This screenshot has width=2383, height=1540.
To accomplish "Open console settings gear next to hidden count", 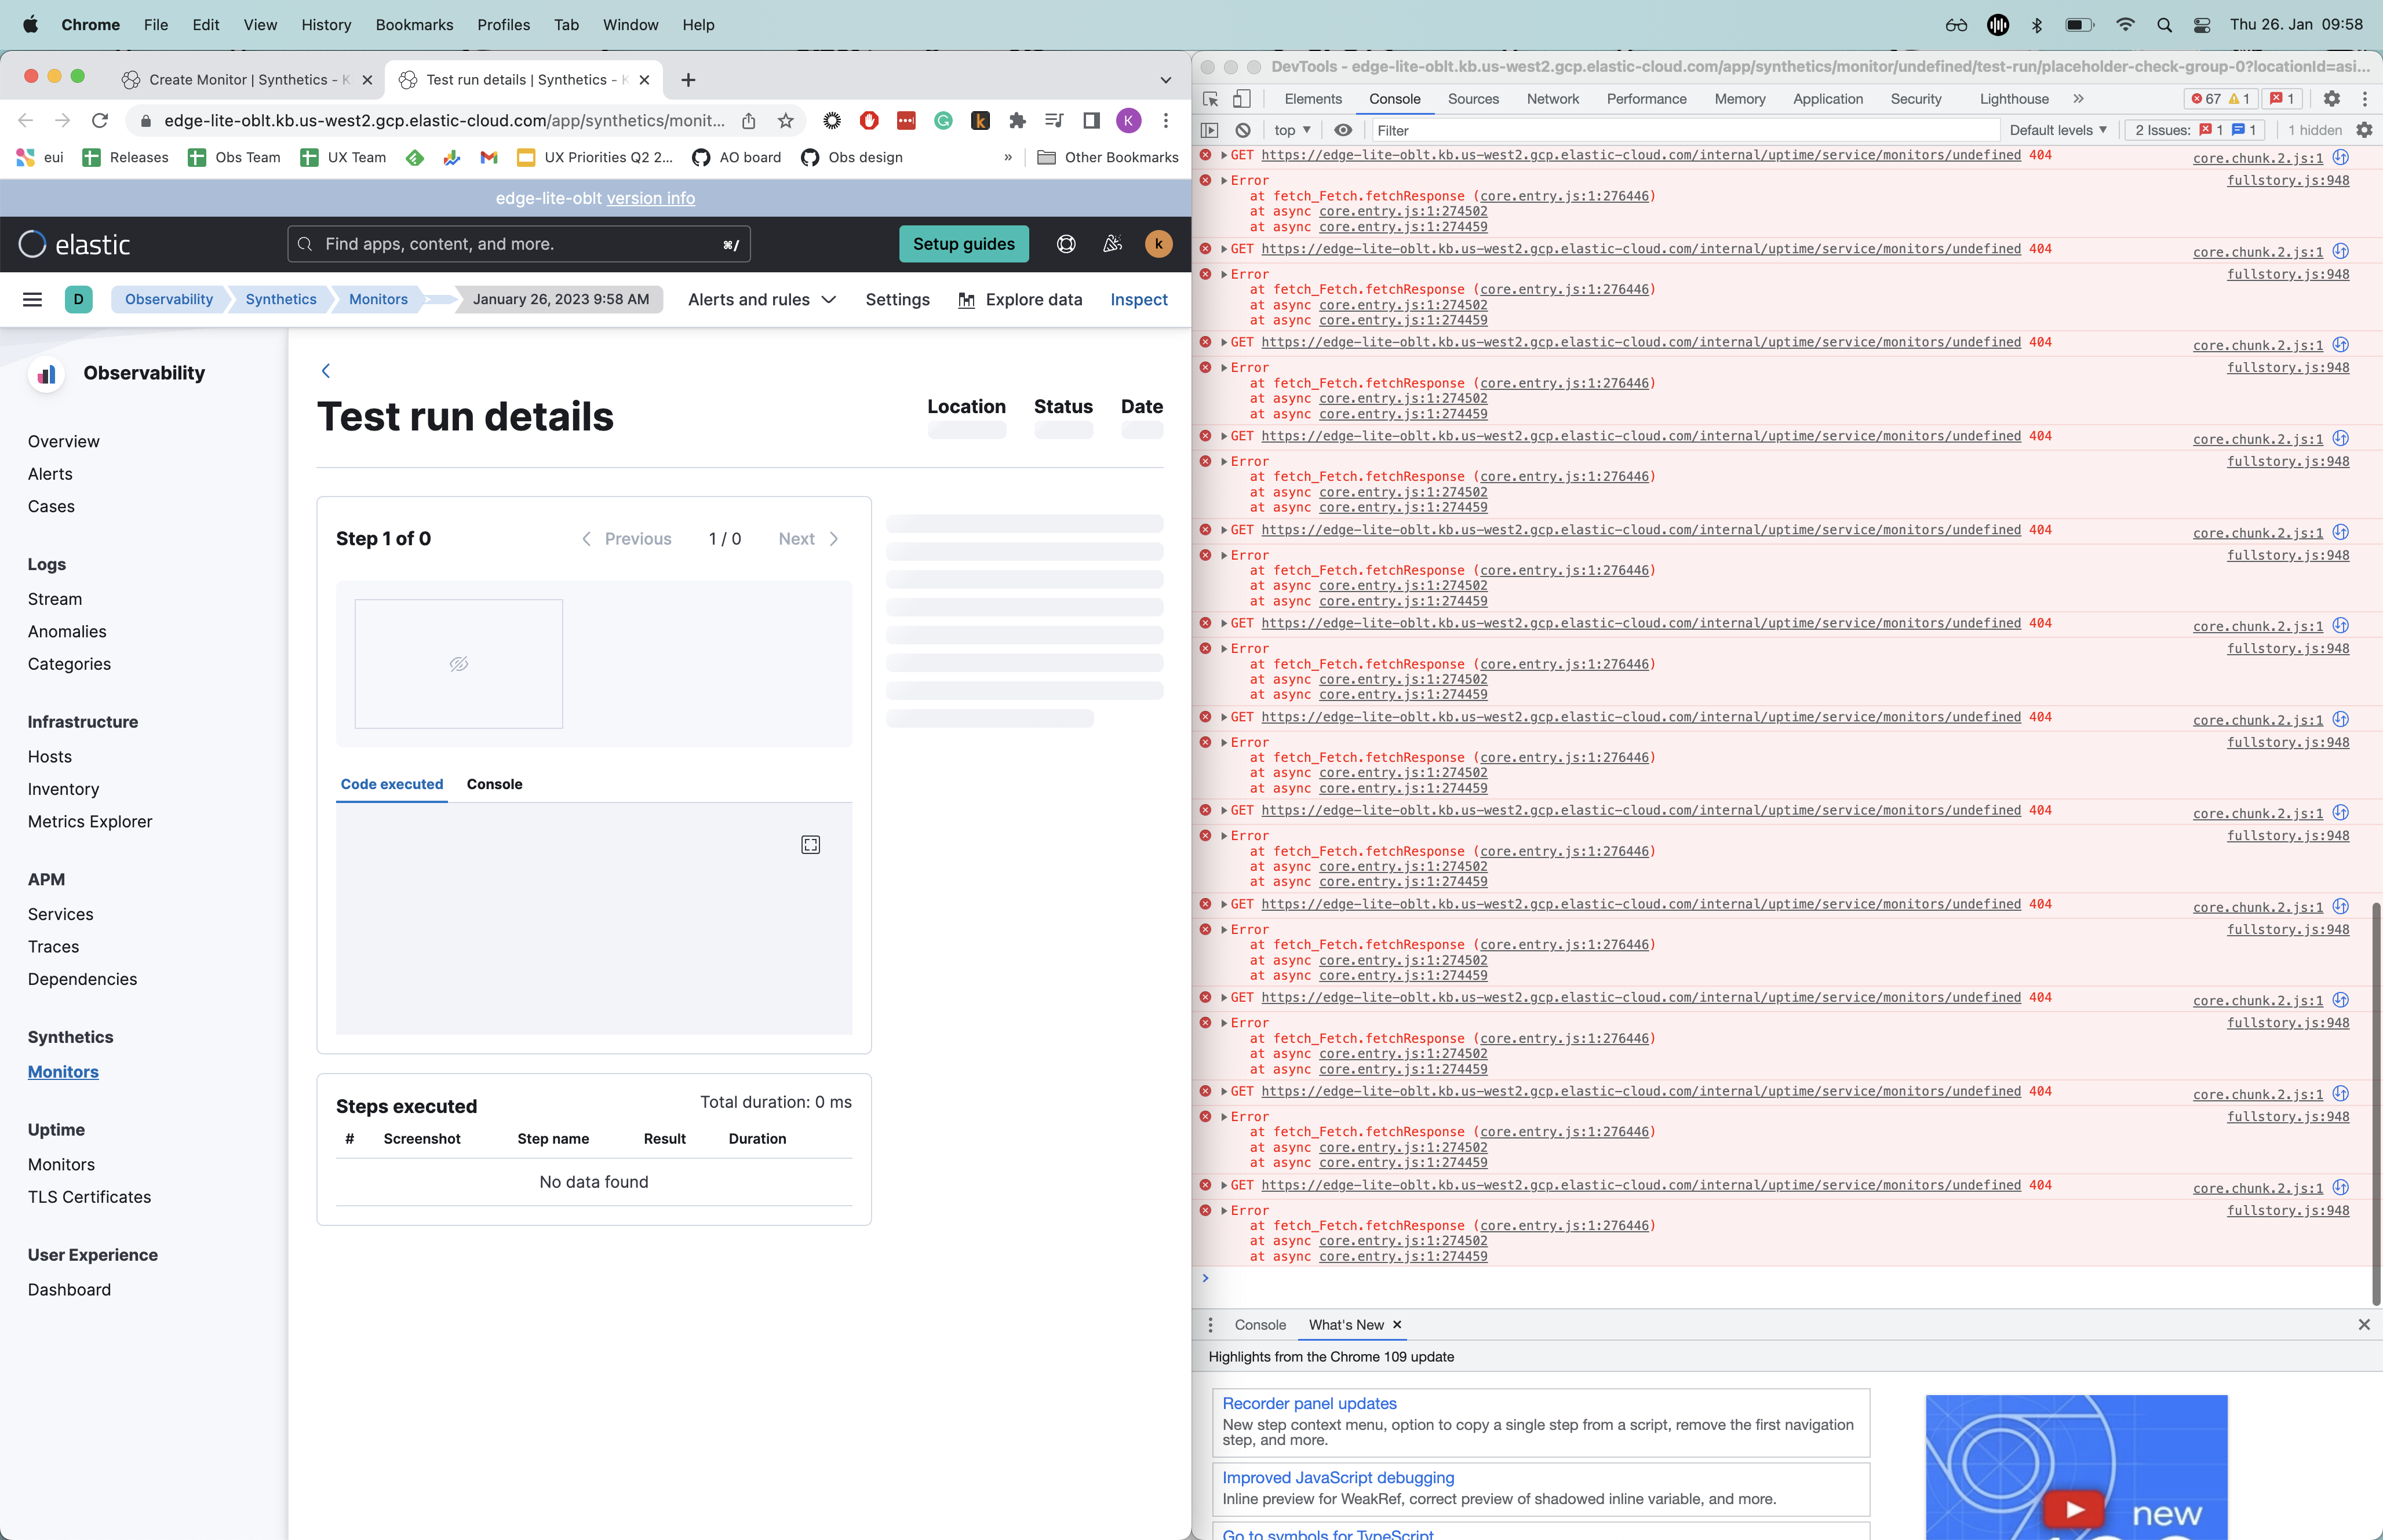I will pos(2364,130).
